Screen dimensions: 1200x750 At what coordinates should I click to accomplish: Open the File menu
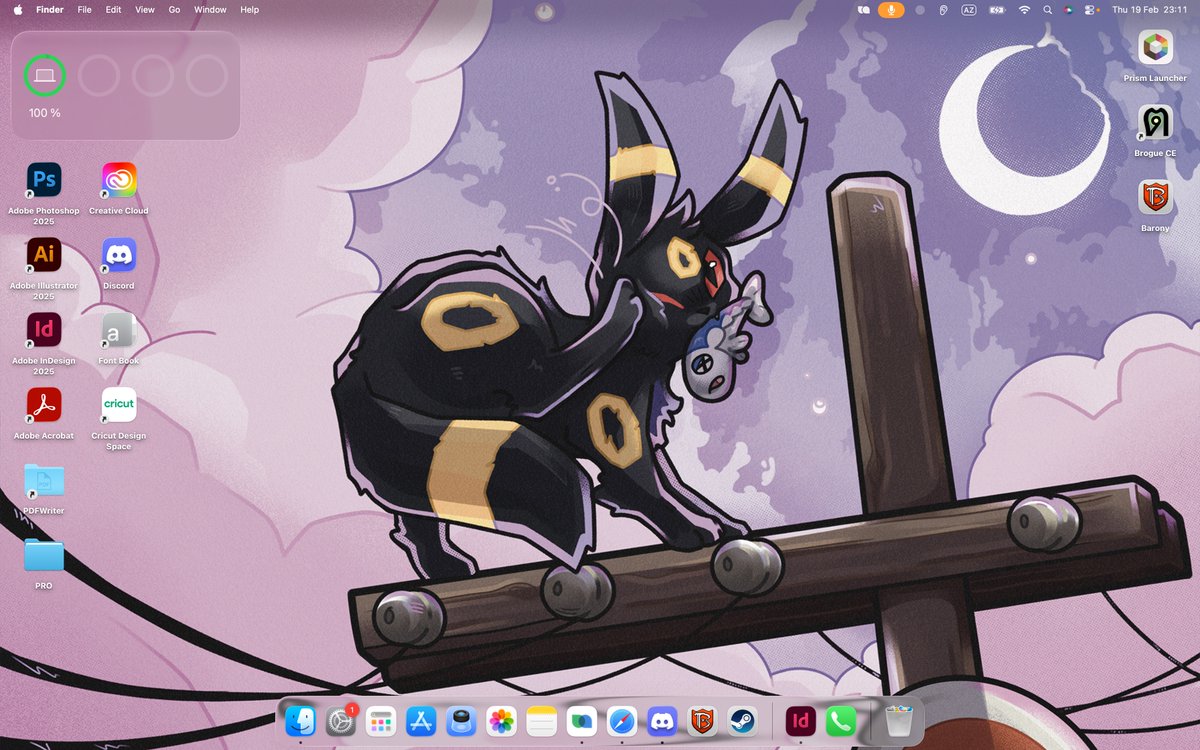[x=85, y=9]
